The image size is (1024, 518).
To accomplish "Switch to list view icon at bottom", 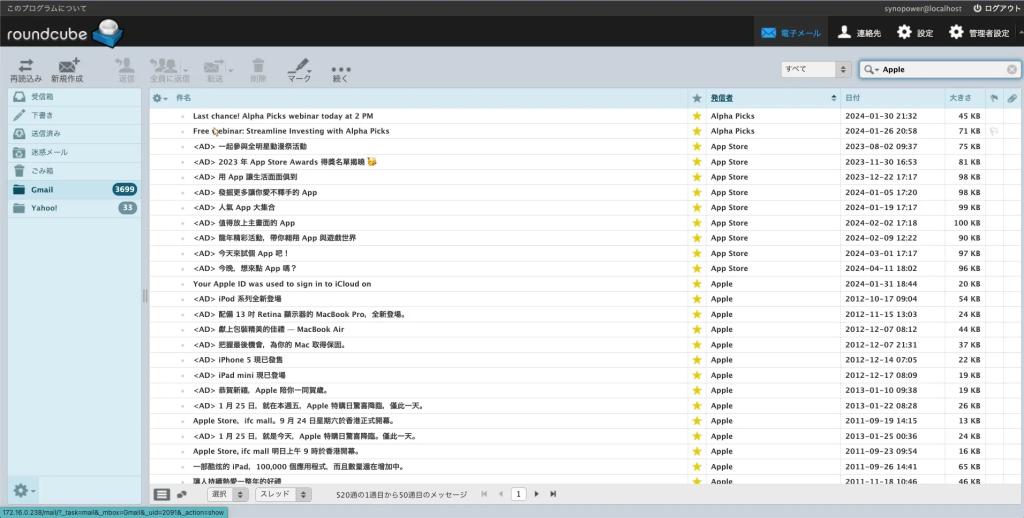I will (x=162, y=494).
